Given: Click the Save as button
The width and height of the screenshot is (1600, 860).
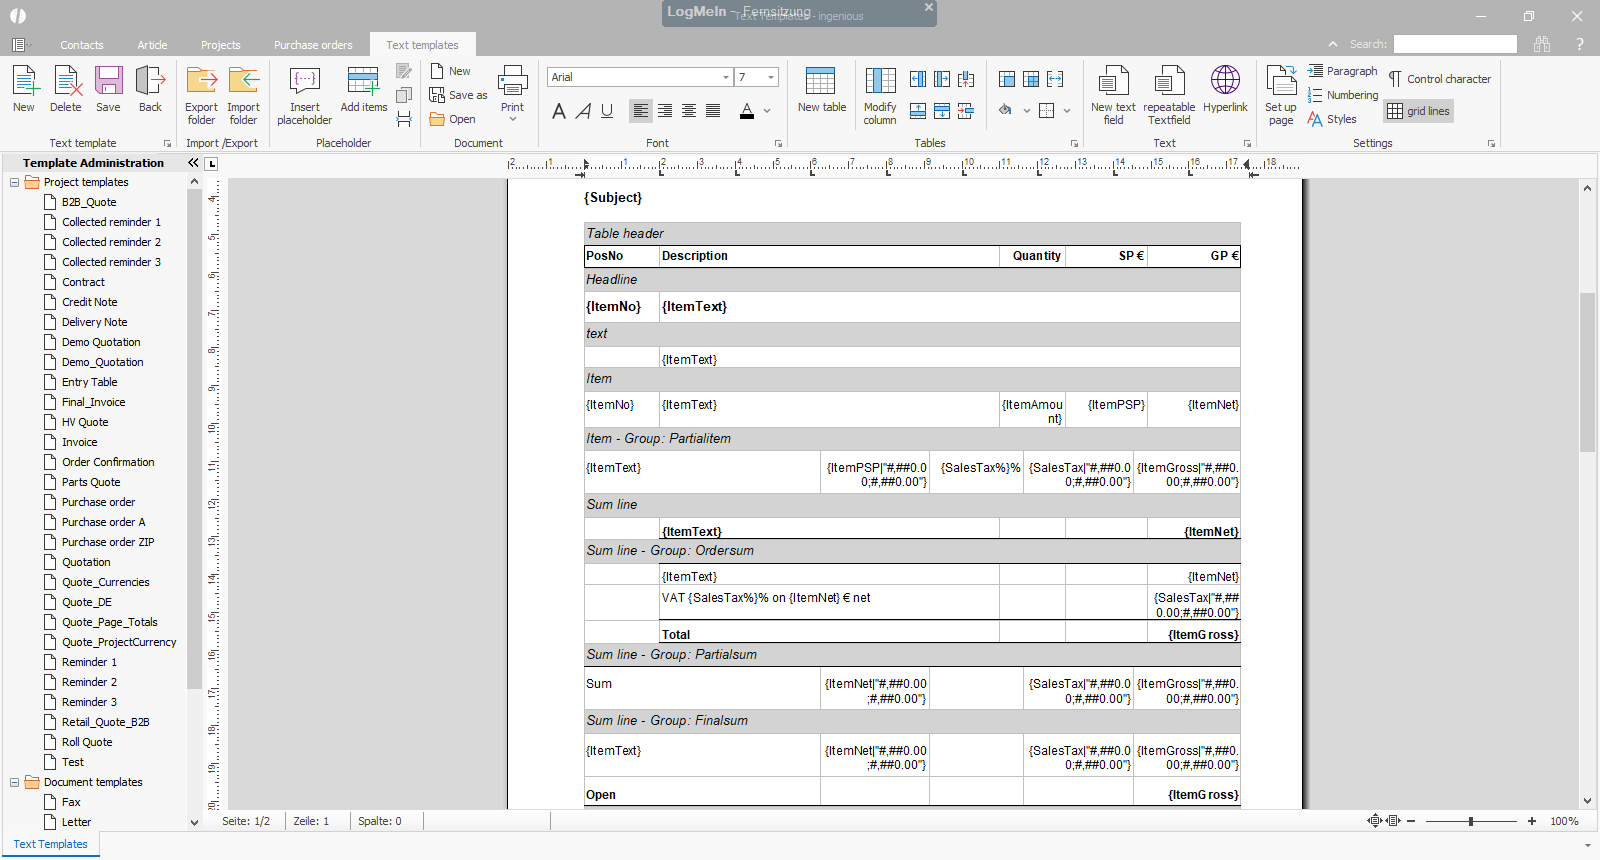Looking at the screenshot, I should (x=459, y=95).
